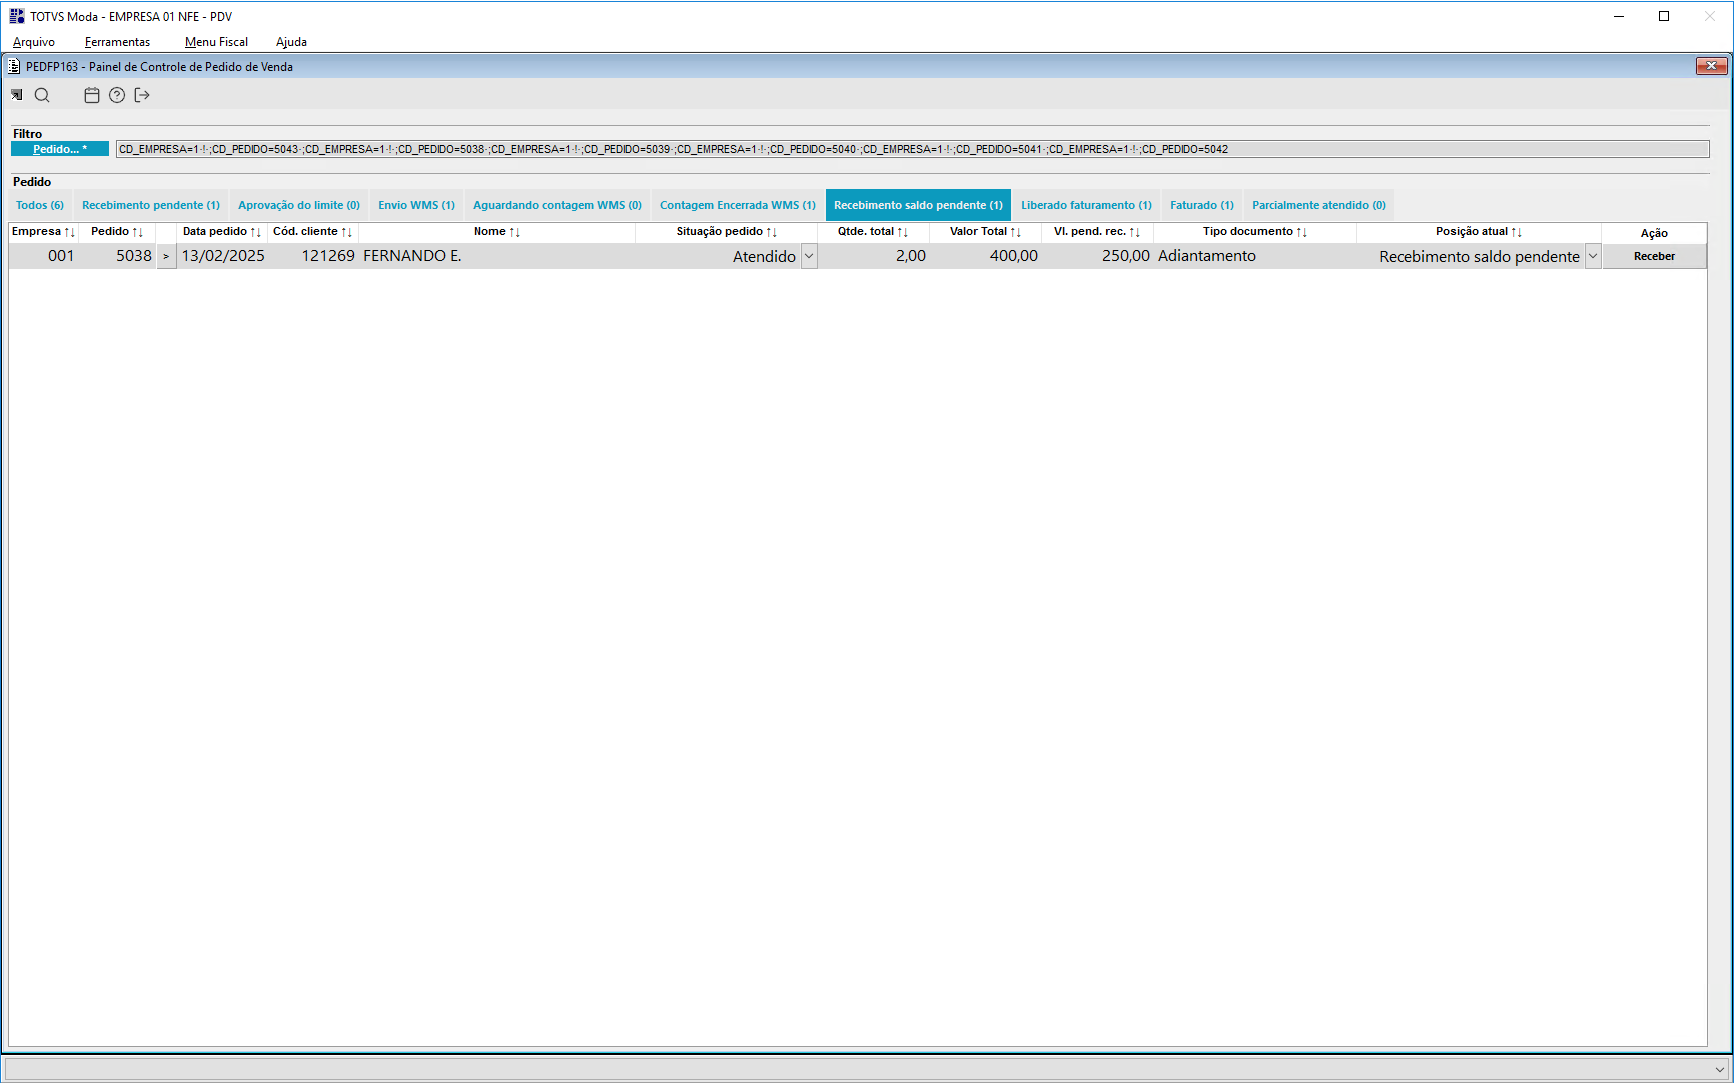Click the filter expression input field
The width and height of the screenshot is (1734, 1083).
point(912,149)
